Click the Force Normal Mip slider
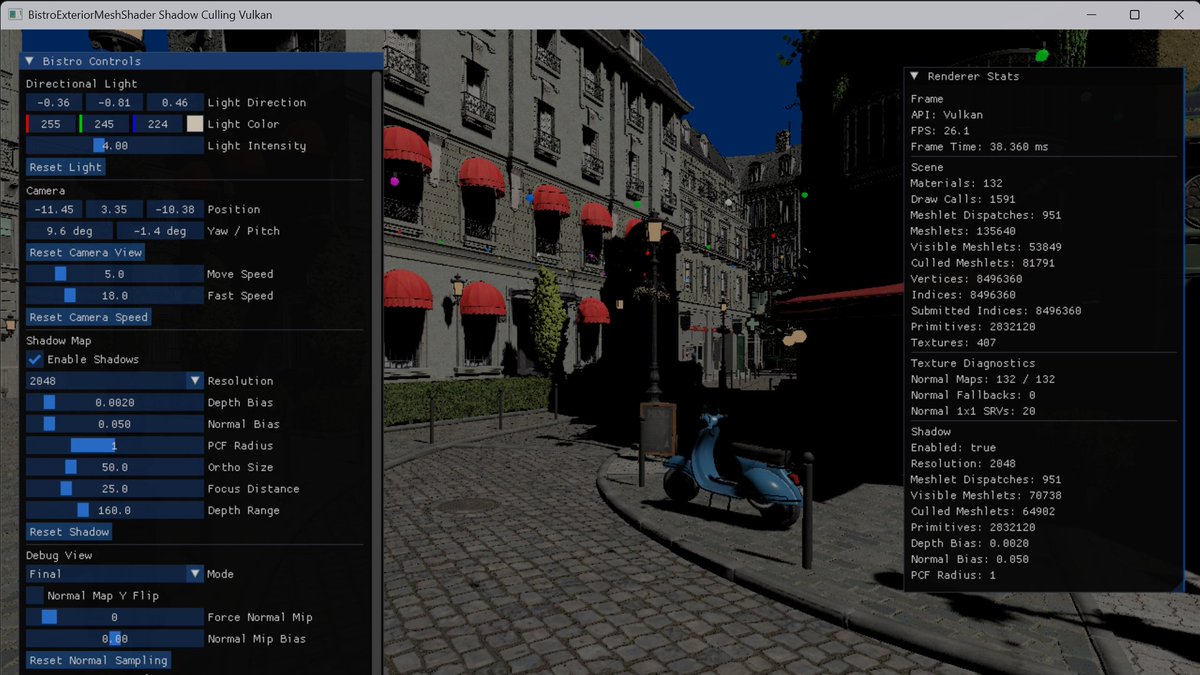1200x675 pixels. click(115, 617)
